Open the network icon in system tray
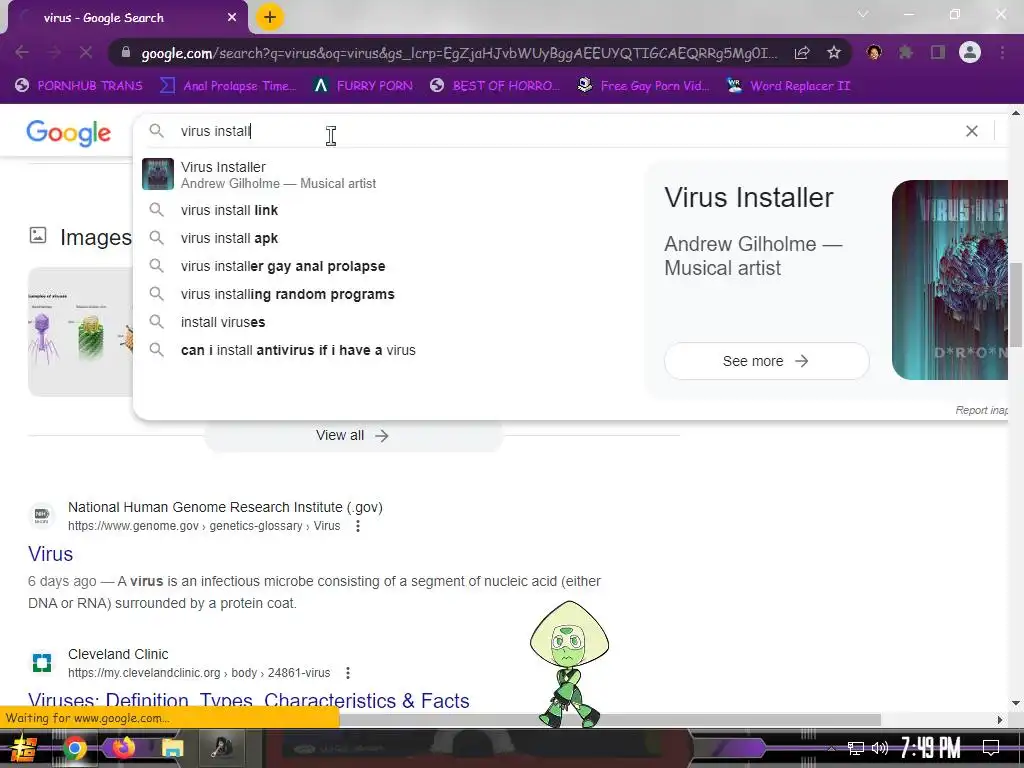Viewport: 1024px width, 768px height. 856,748
